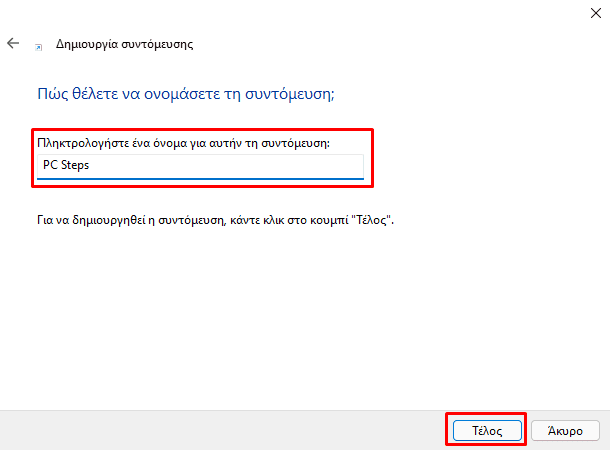Click the label Πληκτρολογήστε ένα όνομα για αυτήν τη συντόμευση:
The image size is (610, 450).
coord(183,143)
